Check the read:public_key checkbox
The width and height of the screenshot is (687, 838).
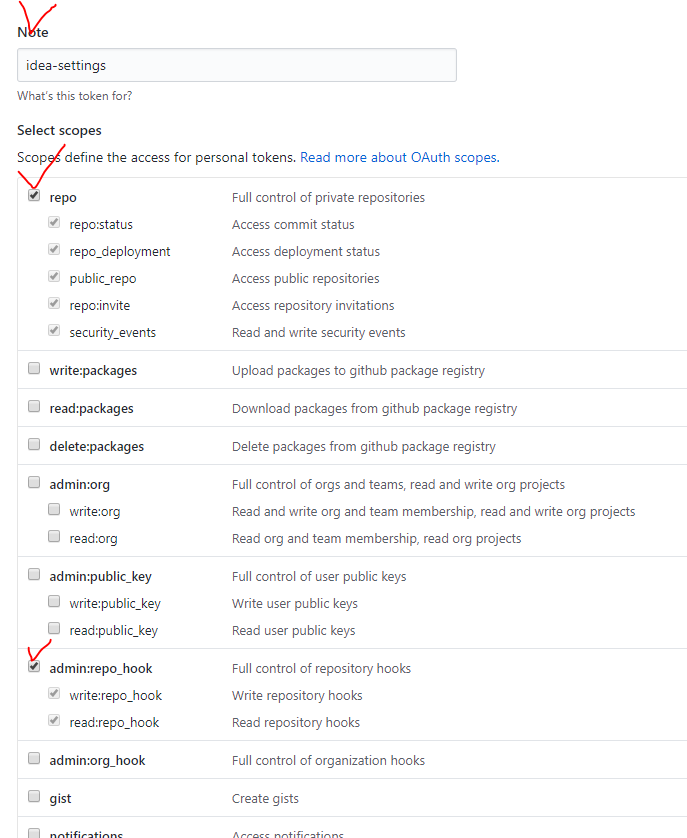click(54, 628)
